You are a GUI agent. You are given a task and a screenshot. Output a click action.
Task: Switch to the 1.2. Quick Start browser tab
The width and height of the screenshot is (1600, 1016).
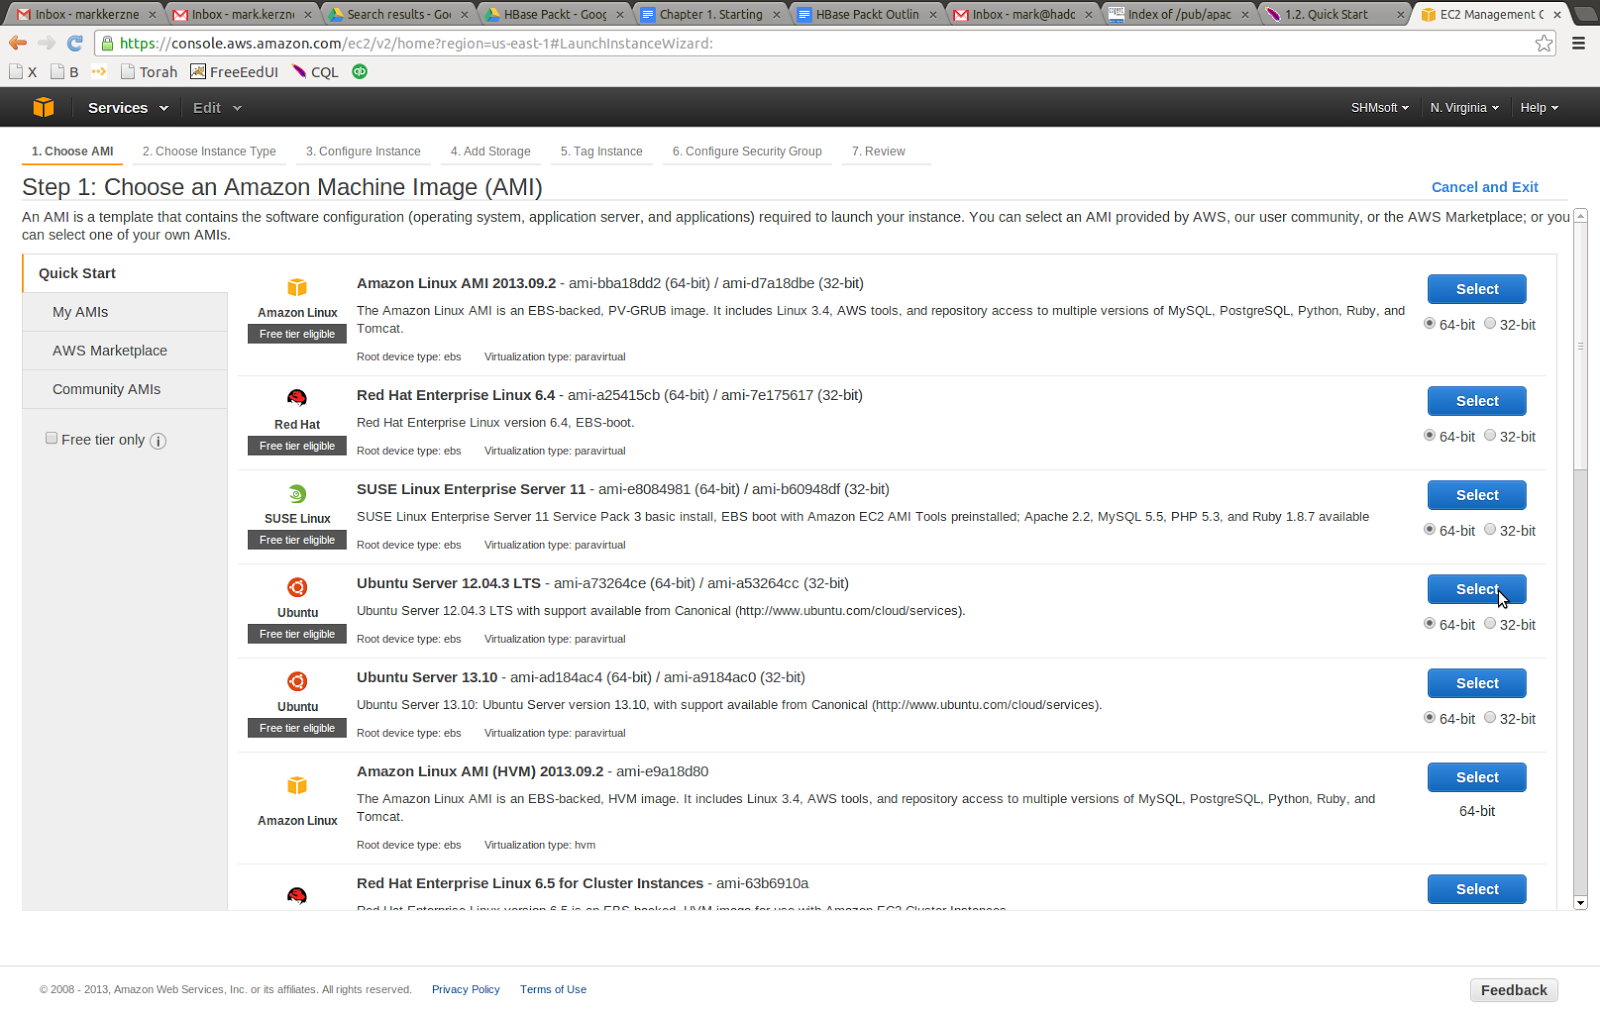tap(1334, 15)
